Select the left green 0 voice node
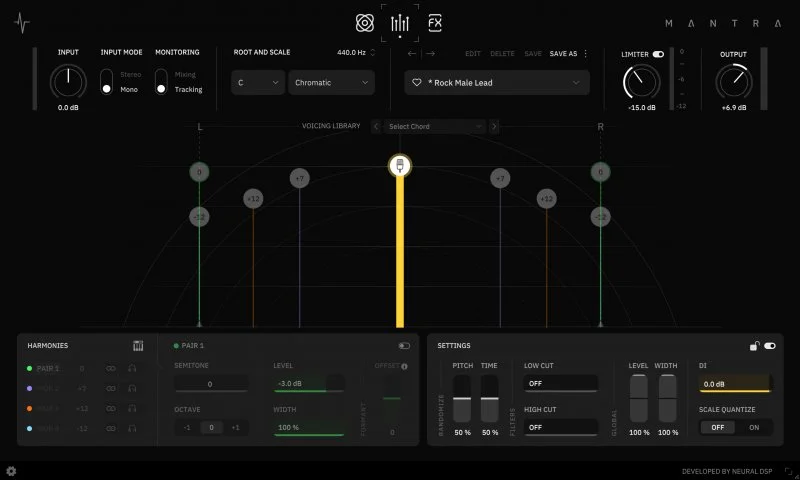The image size is (800, 480). 199,172
